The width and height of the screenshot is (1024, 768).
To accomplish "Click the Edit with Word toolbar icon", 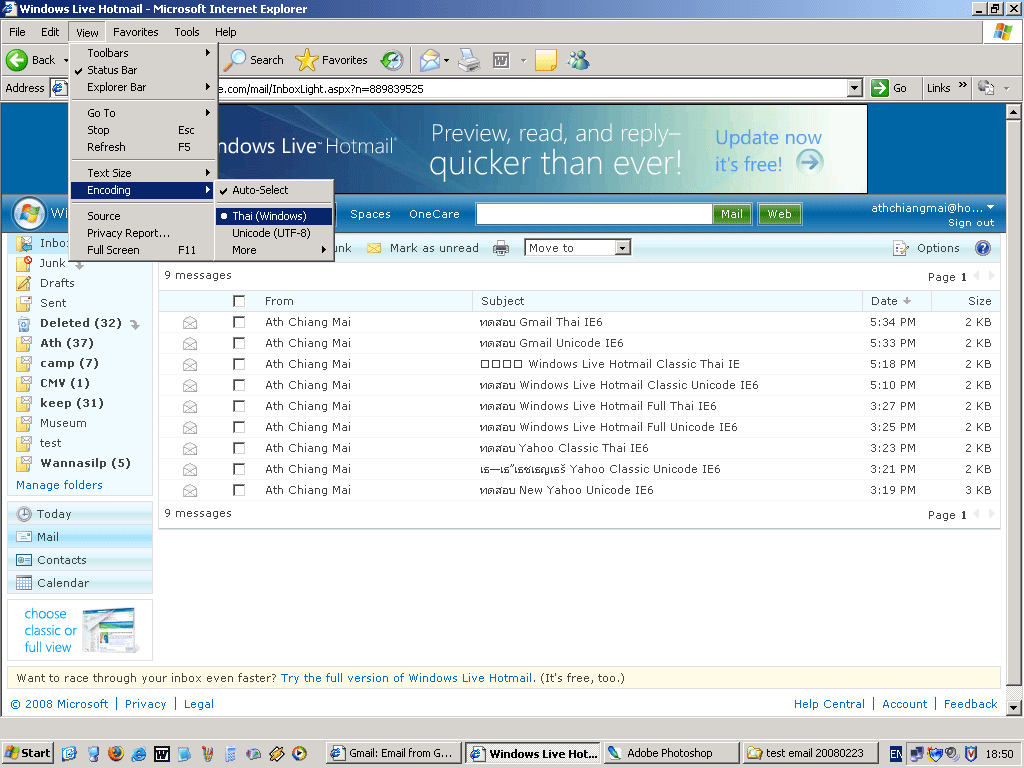I will click(501, 61).
